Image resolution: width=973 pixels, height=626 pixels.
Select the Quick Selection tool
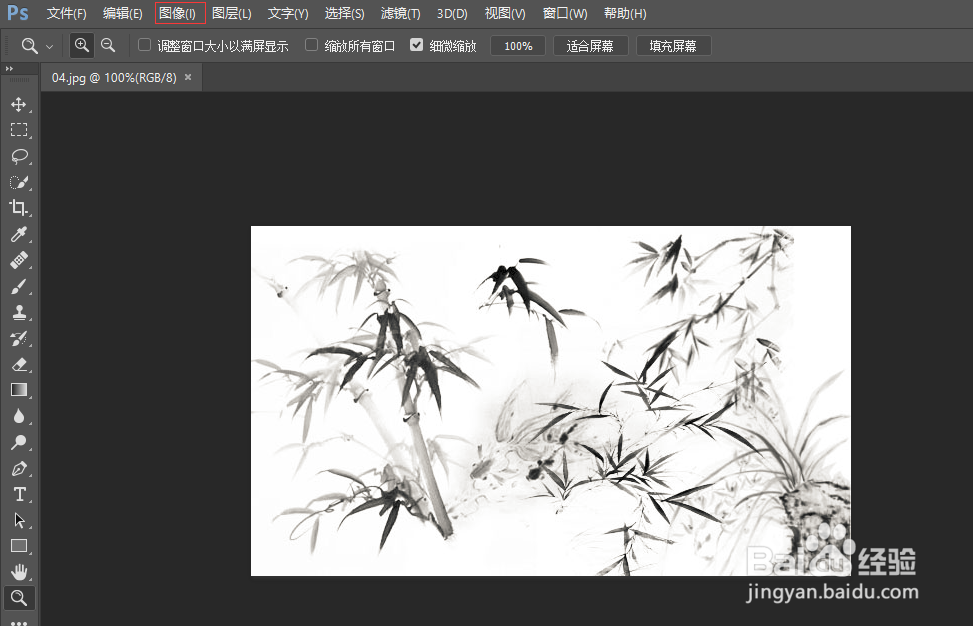tap(19, 182)
